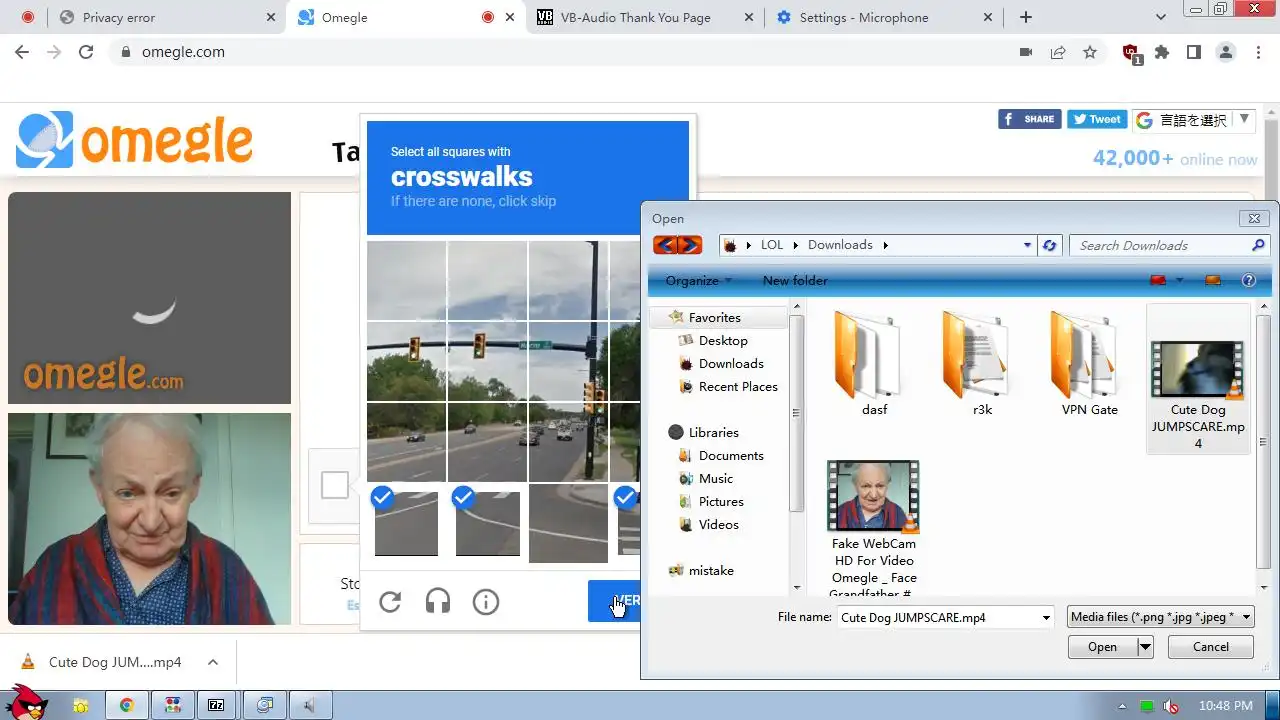Expand the address path dropdown

(x=1027, y=245)
